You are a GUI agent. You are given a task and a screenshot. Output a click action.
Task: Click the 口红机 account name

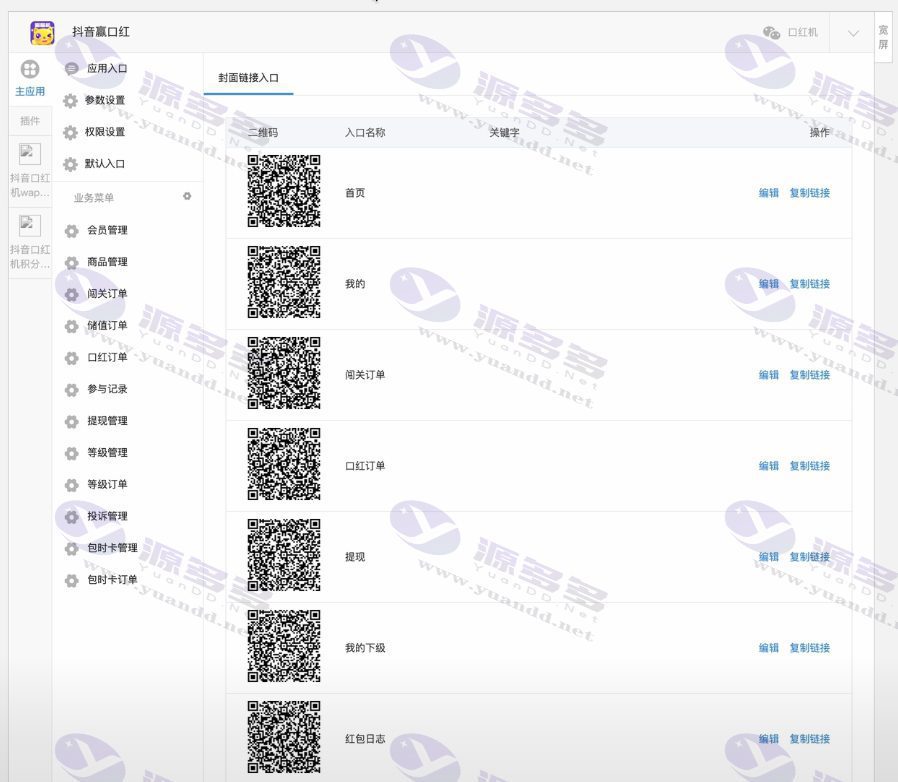point(802,33)
